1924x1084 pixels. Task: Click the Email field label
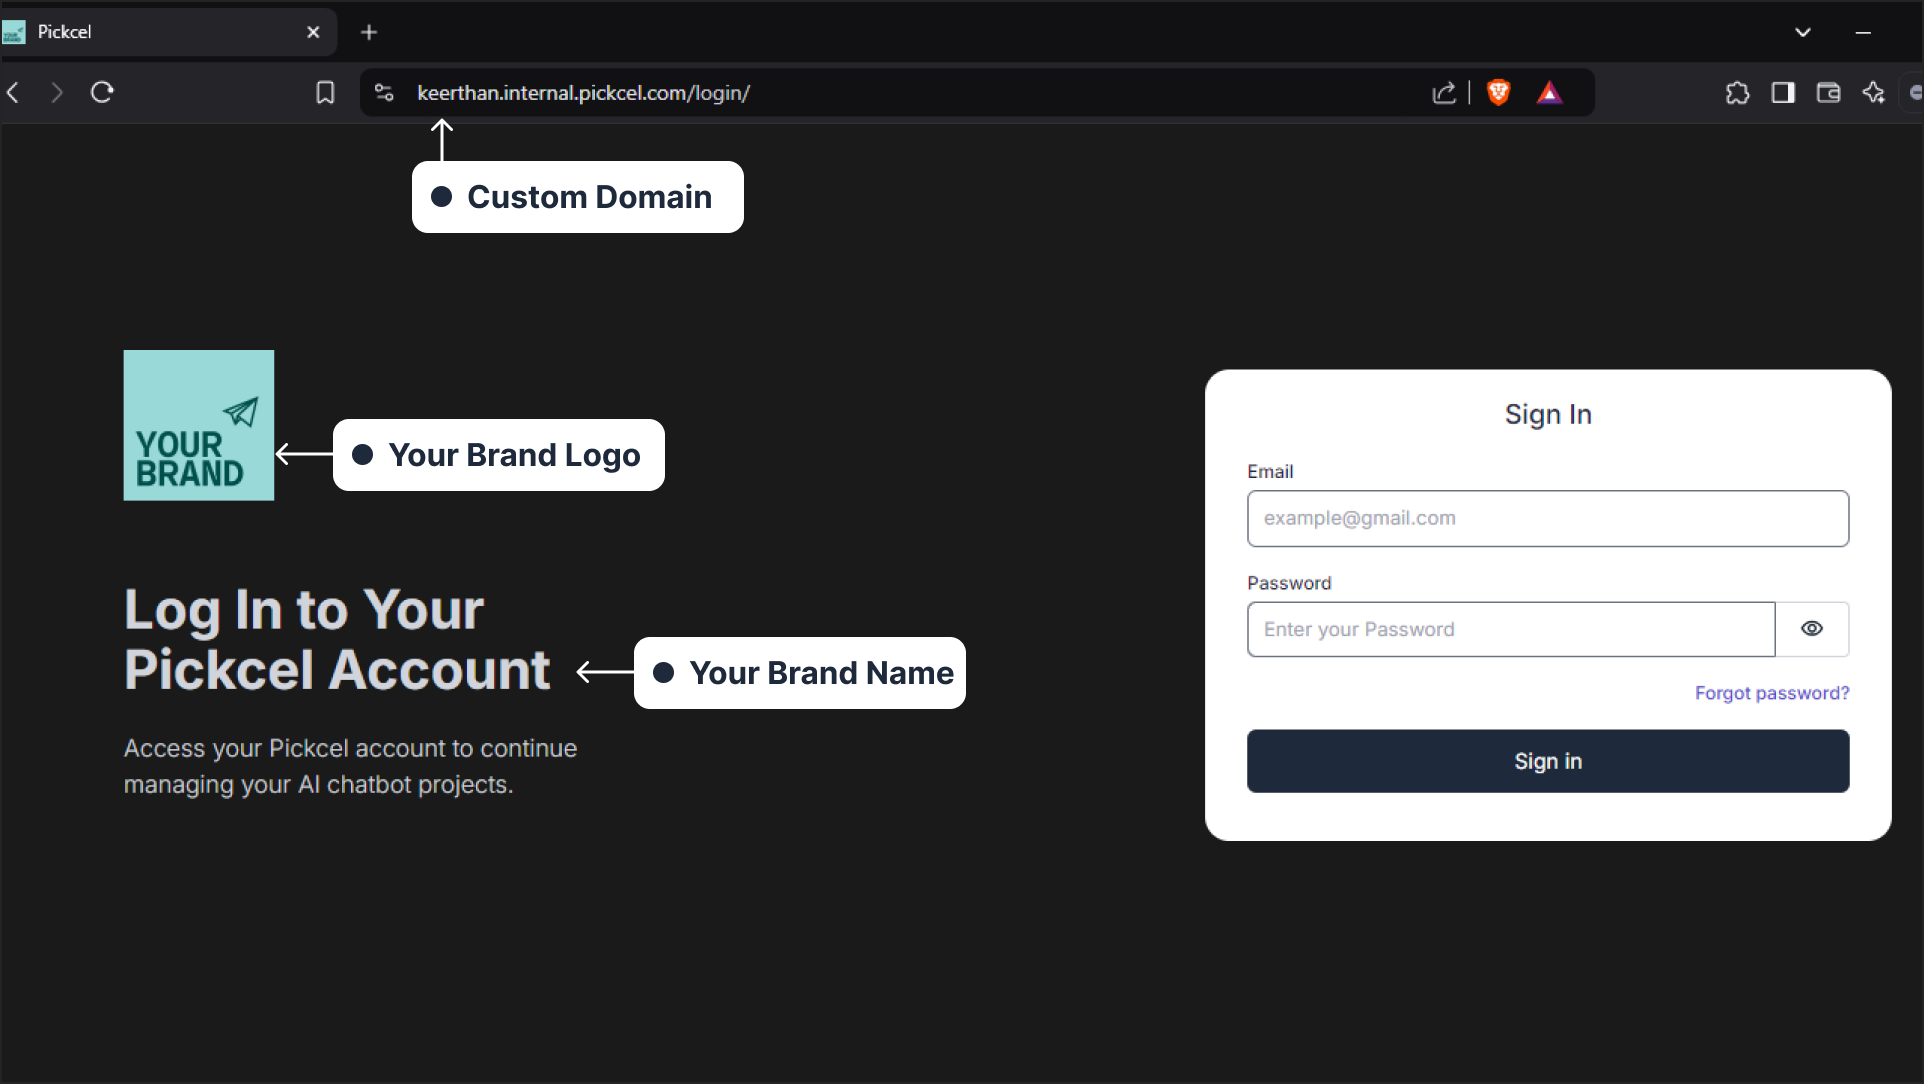1270,471
